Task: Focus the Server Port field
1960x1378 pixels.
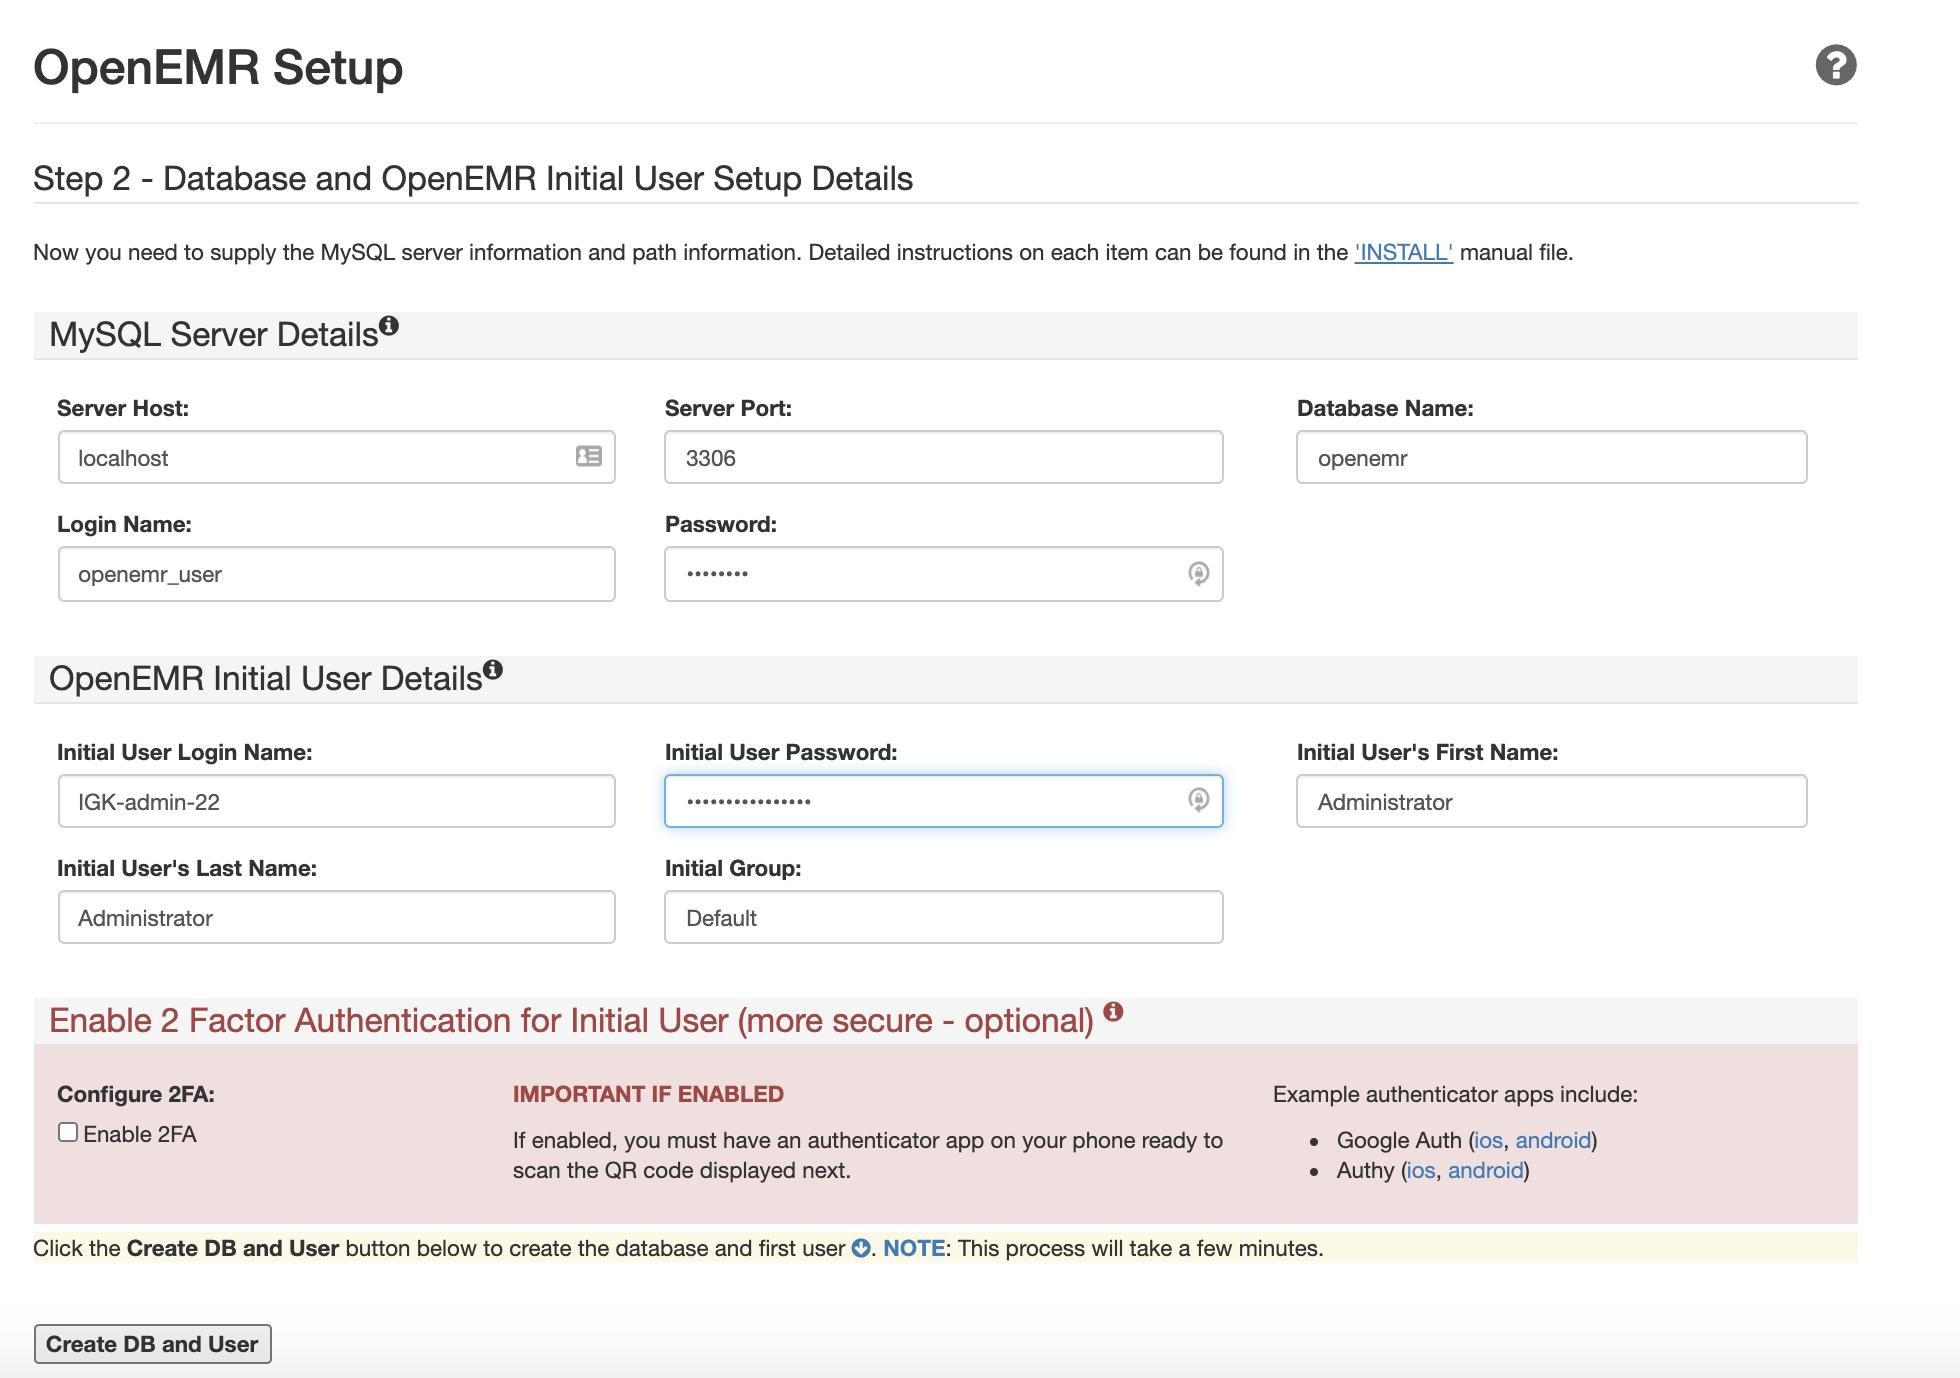Action: coord(942,458)
